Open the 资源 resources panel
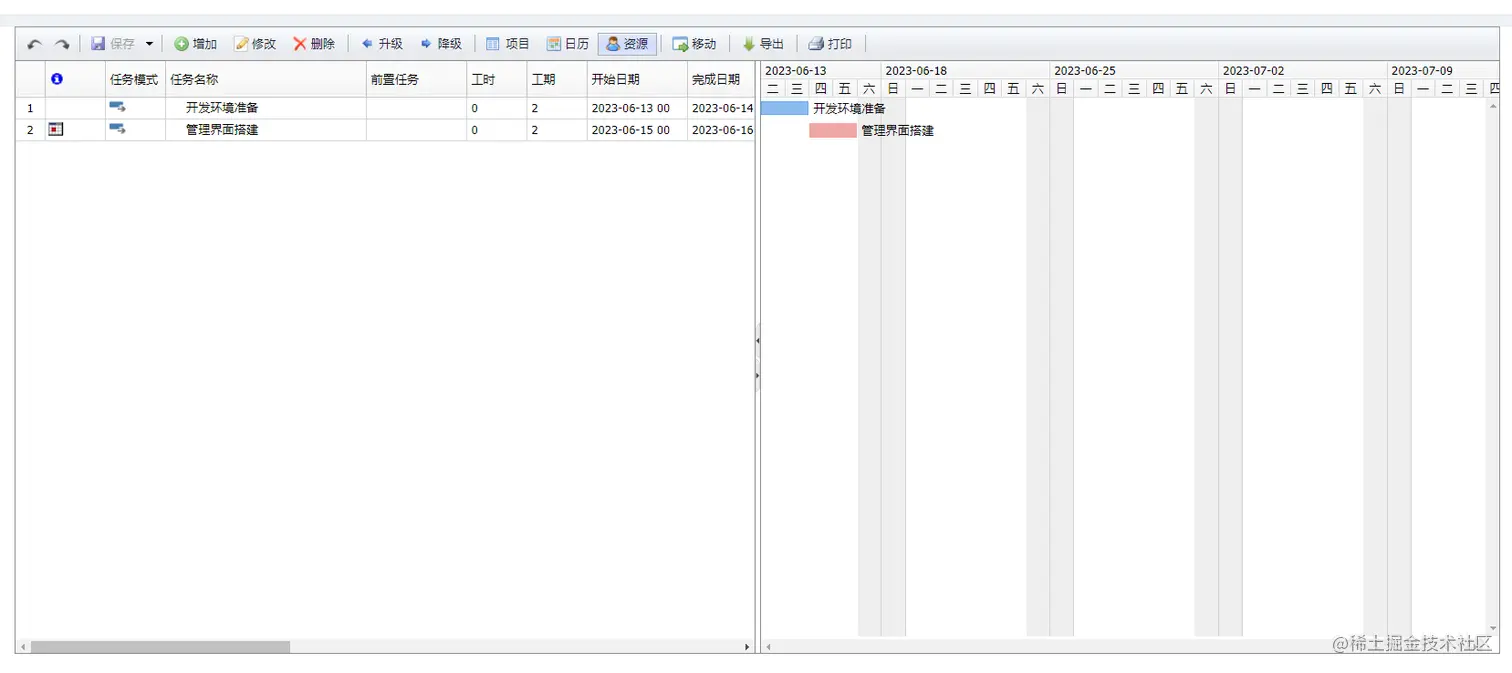 (627, 44)
